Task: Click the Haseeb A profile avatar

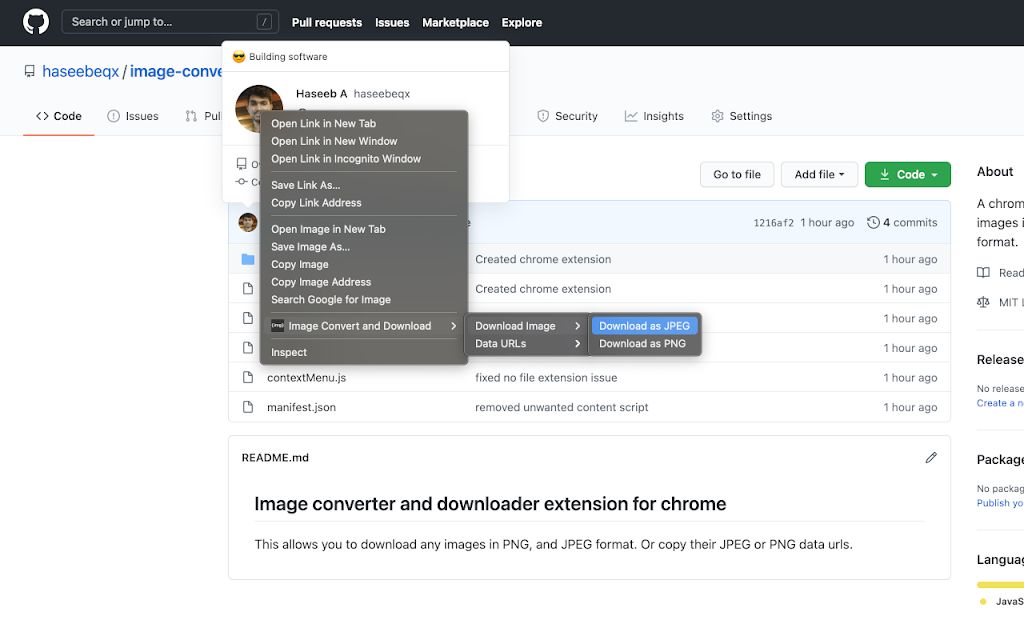Action: coord(258,108)
